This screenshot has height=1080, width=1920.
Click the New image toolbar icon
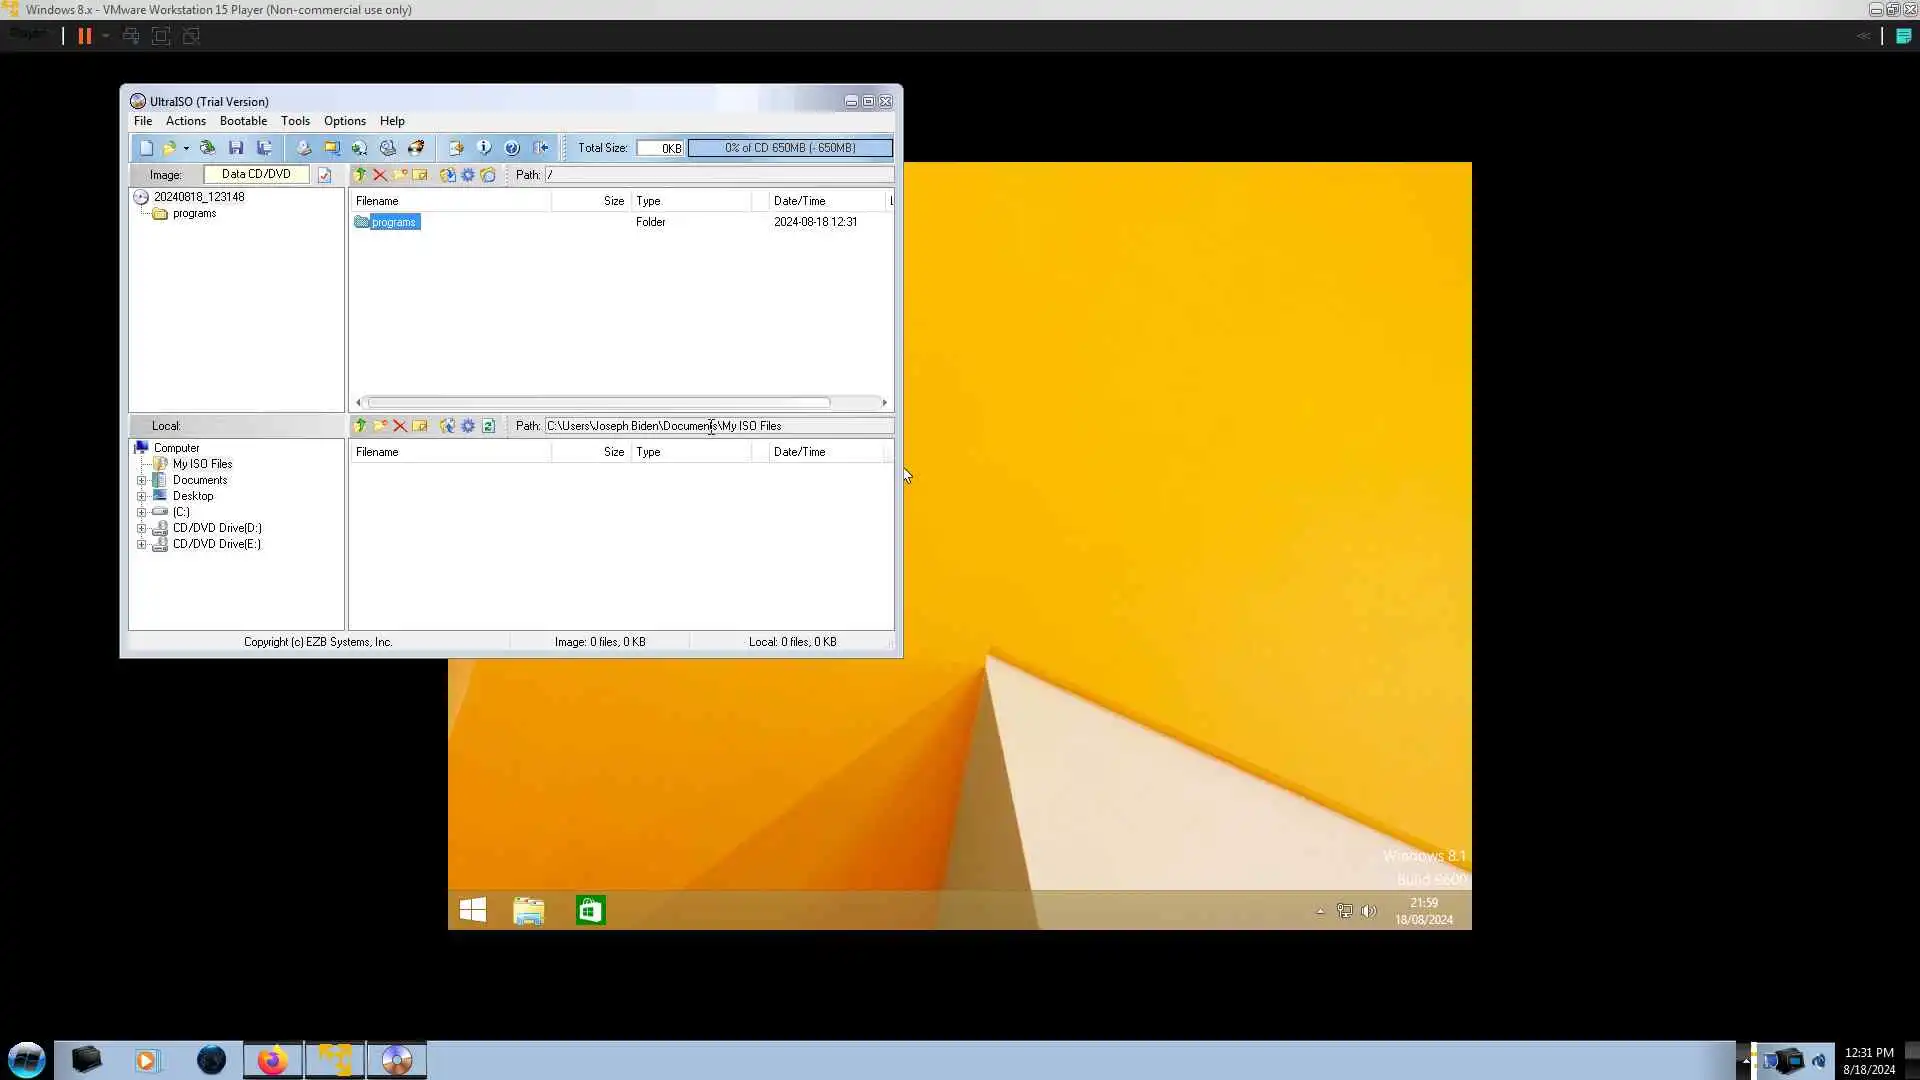click(x=146, y=148)
